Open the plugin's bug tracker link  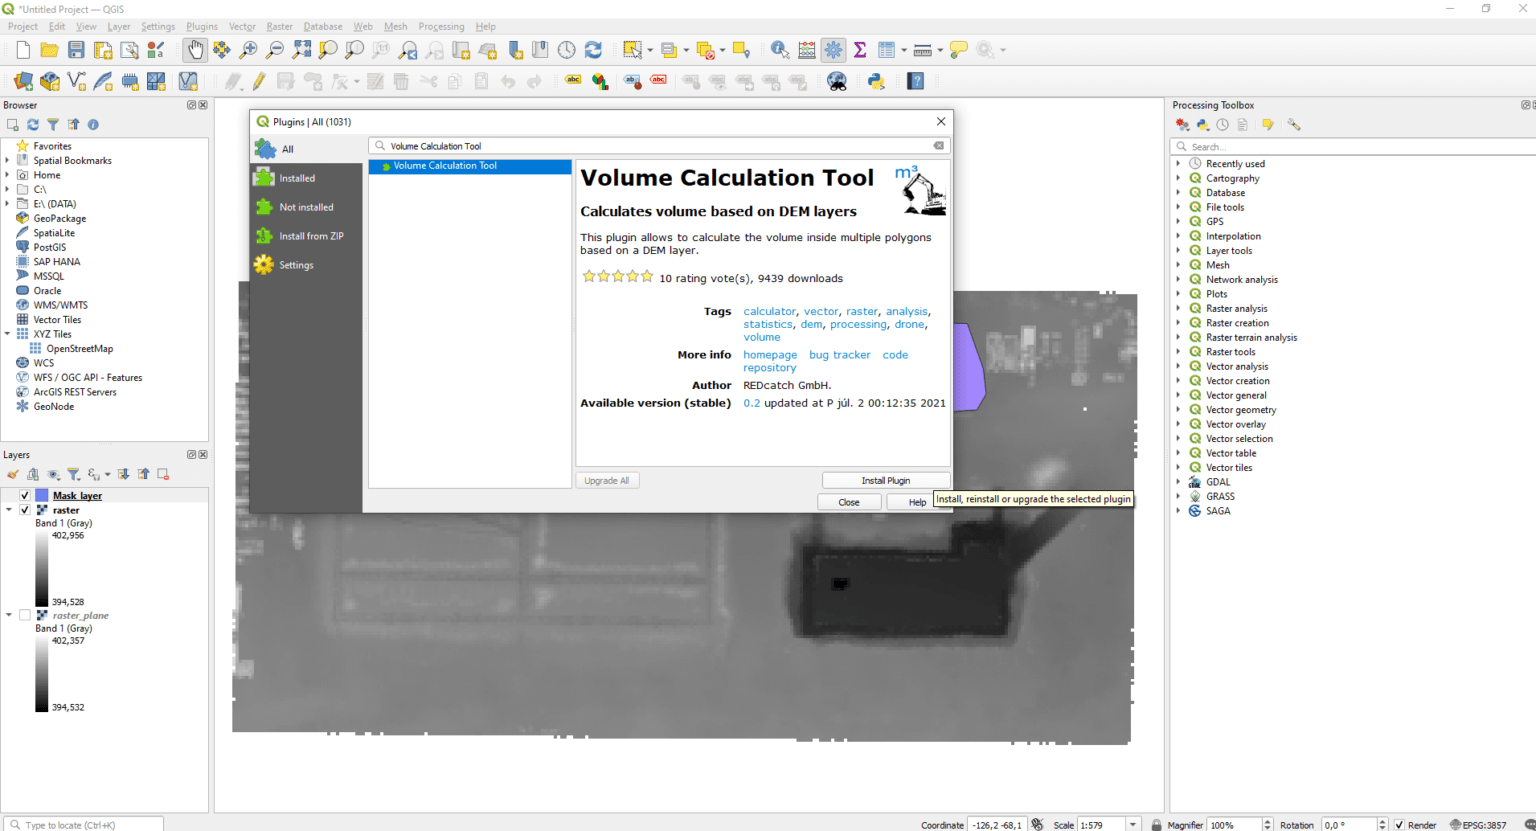pyautogui.click(x=839, y=354)
